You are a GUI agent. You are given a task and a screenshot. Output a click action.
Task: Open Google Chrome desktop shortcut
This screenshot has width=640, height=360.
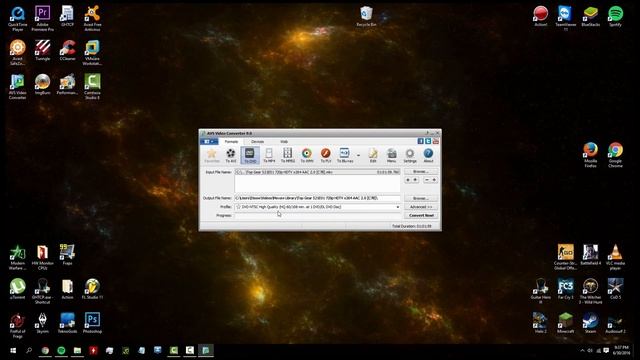pos(615,155)
